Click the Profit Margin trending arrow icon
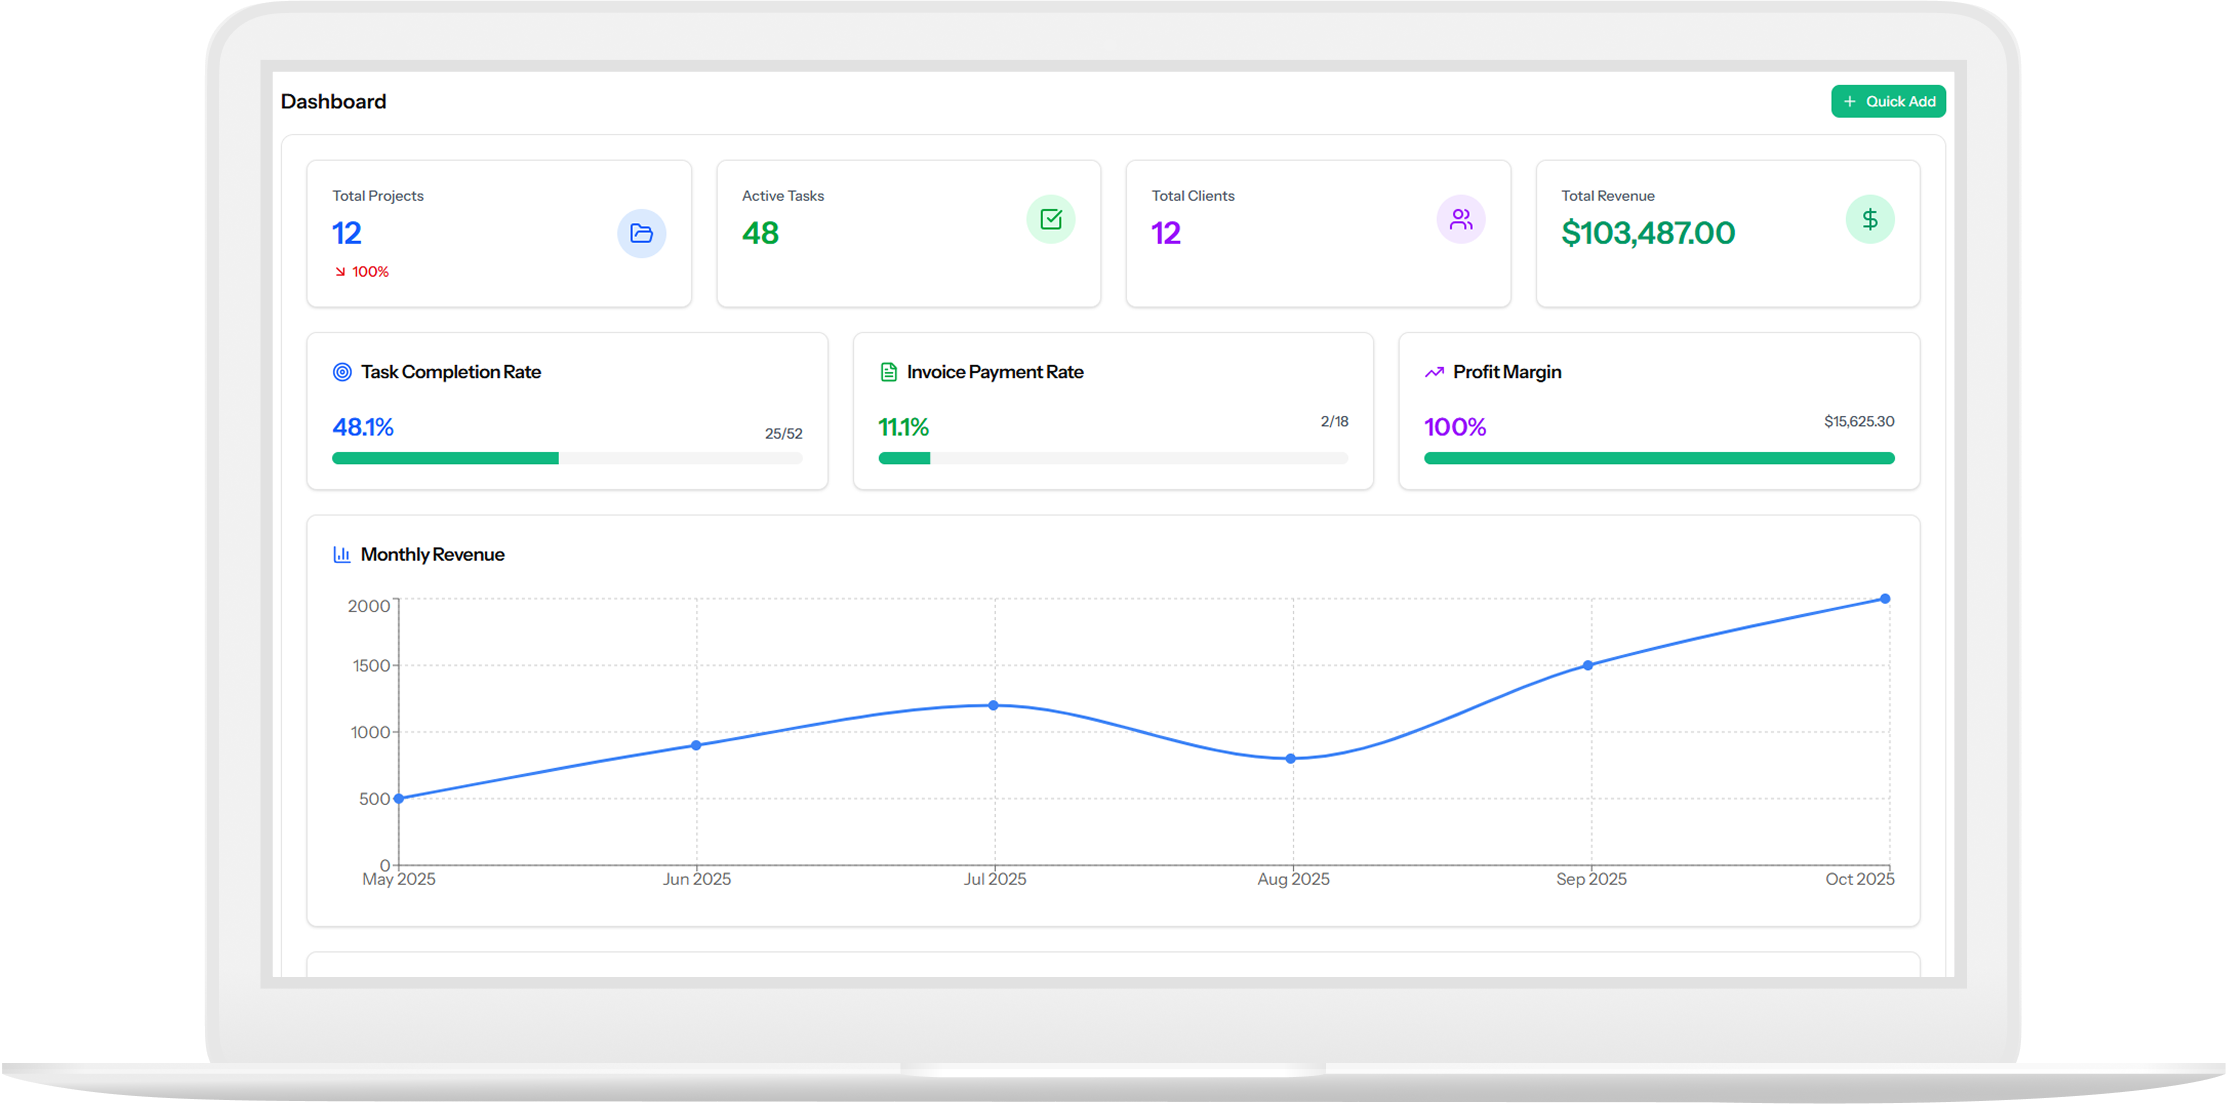The width and height of the screenshot is (2228, 1112). (1434, 372)
